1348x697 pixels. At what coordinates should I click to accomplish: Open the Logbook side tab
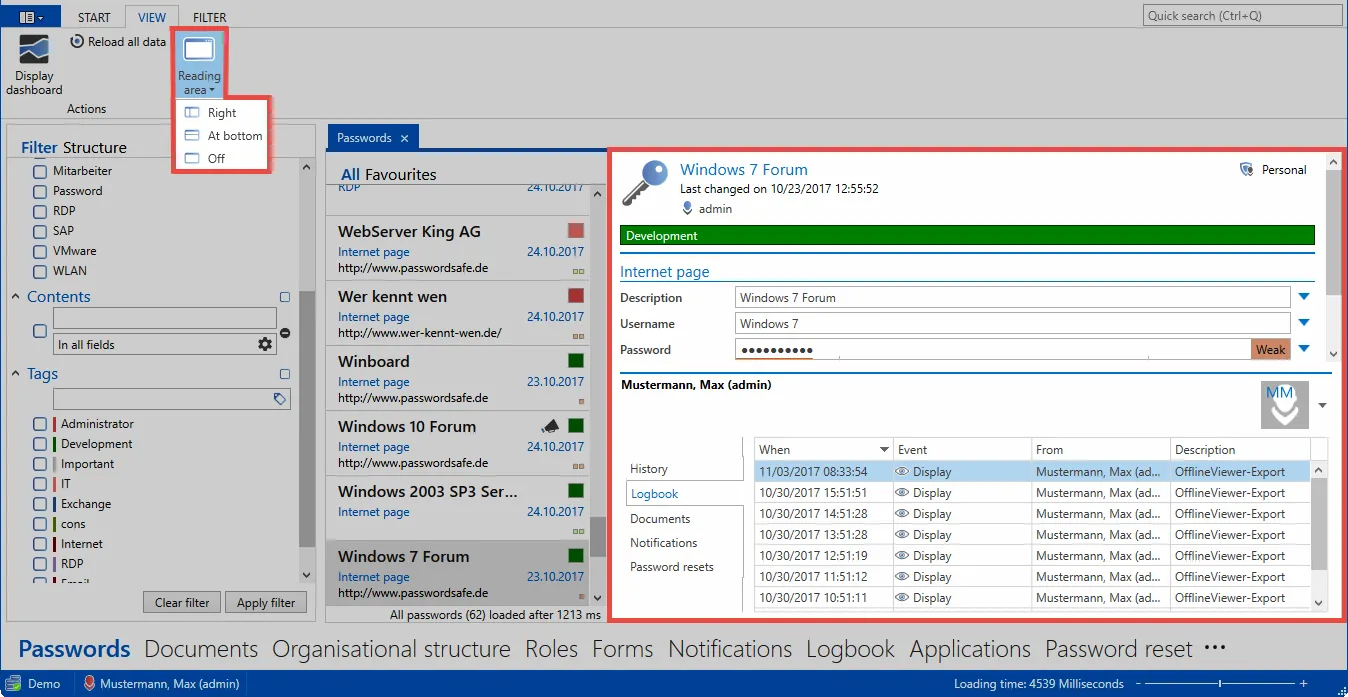pos(655,494)
